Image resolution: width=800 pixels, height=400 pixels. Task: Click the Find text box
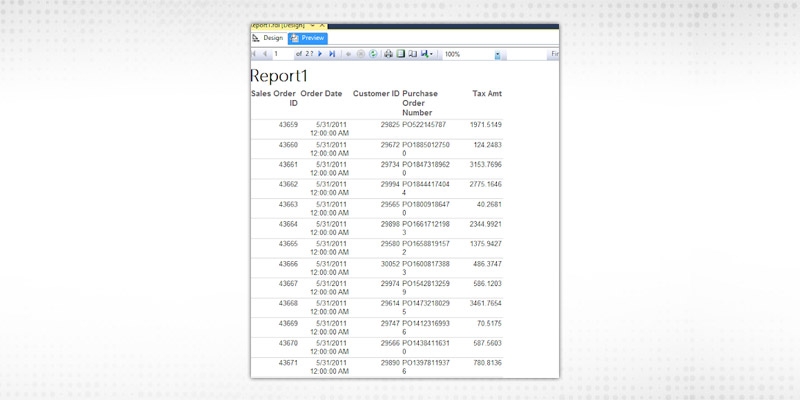(555, 54)
